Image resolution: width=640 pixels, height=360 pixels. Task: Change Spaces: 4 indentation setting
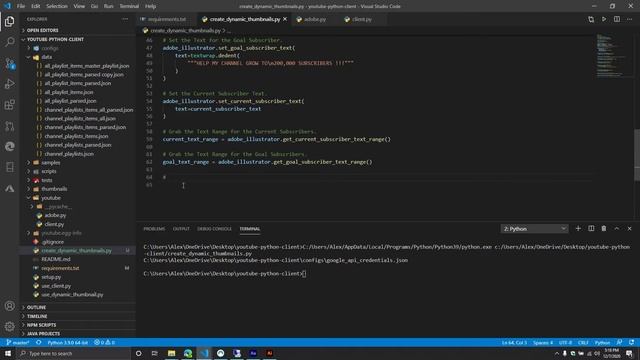point(543,342)
